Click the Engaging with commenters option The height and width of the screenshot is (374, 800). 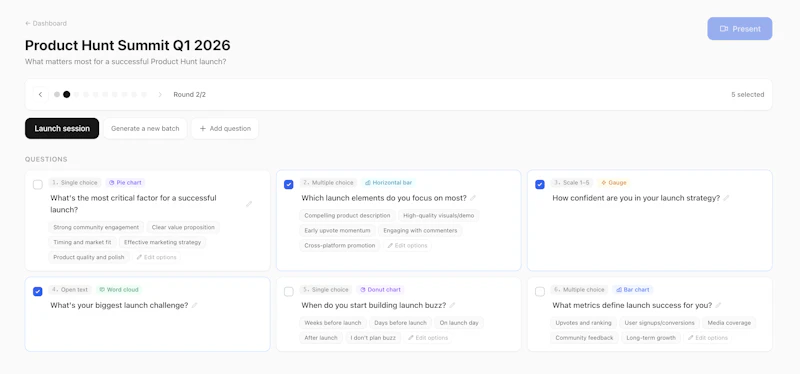coord(420,231)
